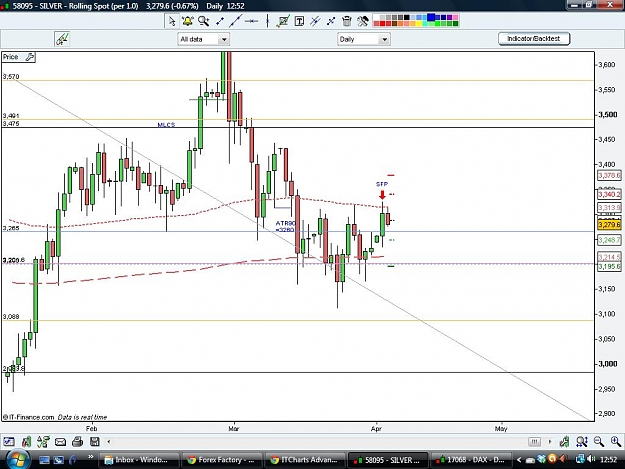Pick the pink color swatch
The image size is (625, 469).
[456, 18]
